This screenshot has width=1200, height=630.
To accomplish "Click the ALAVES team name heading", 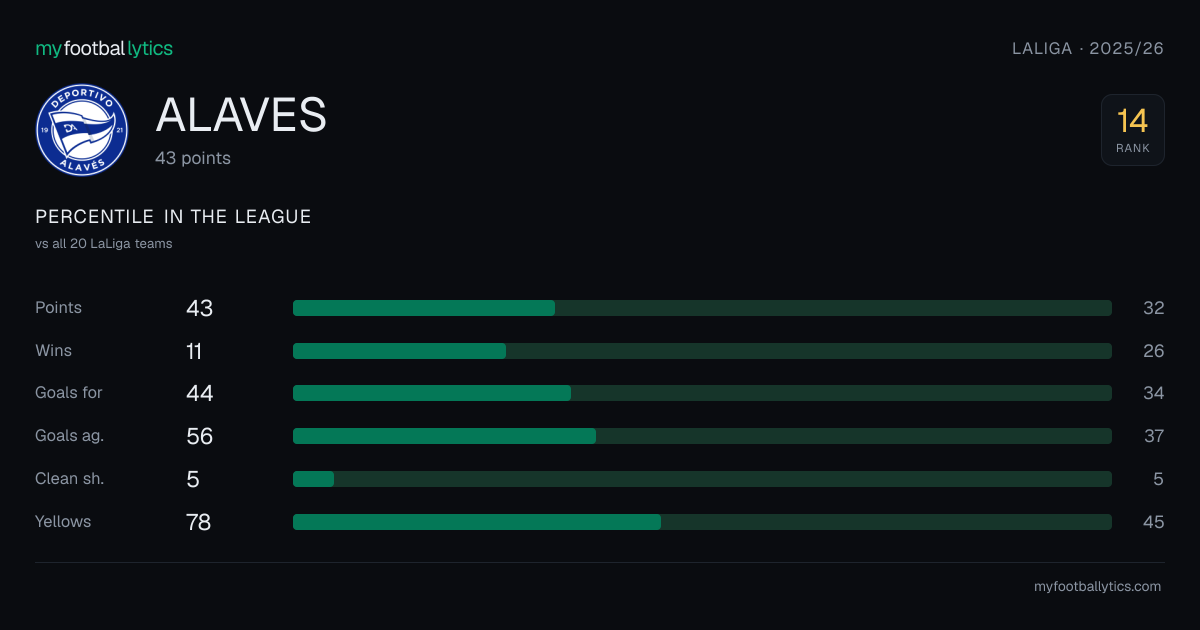I will [241, 116].
